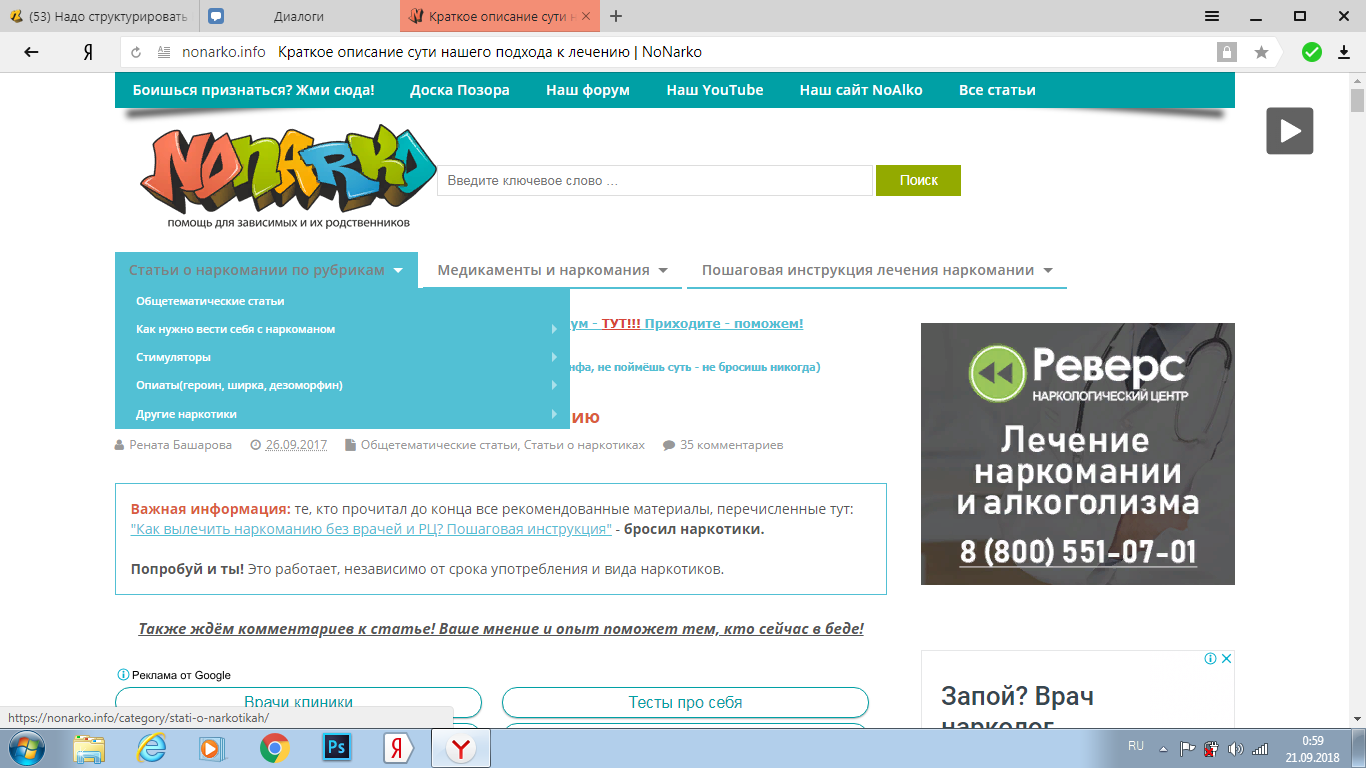The height and width of the screenshot is (768, 1366).
Task: Select 'Общетематические статьи' in dropdown menu
Action: tap(210, 301)
